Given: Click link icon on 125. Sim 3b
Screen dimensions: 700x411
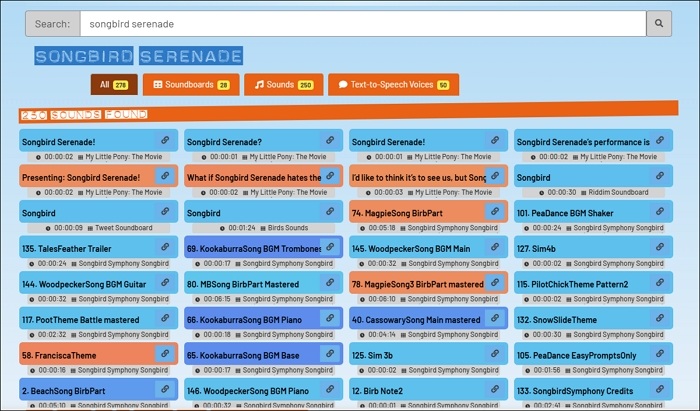Looking at the screenshot, I should (x=495, y=353).
